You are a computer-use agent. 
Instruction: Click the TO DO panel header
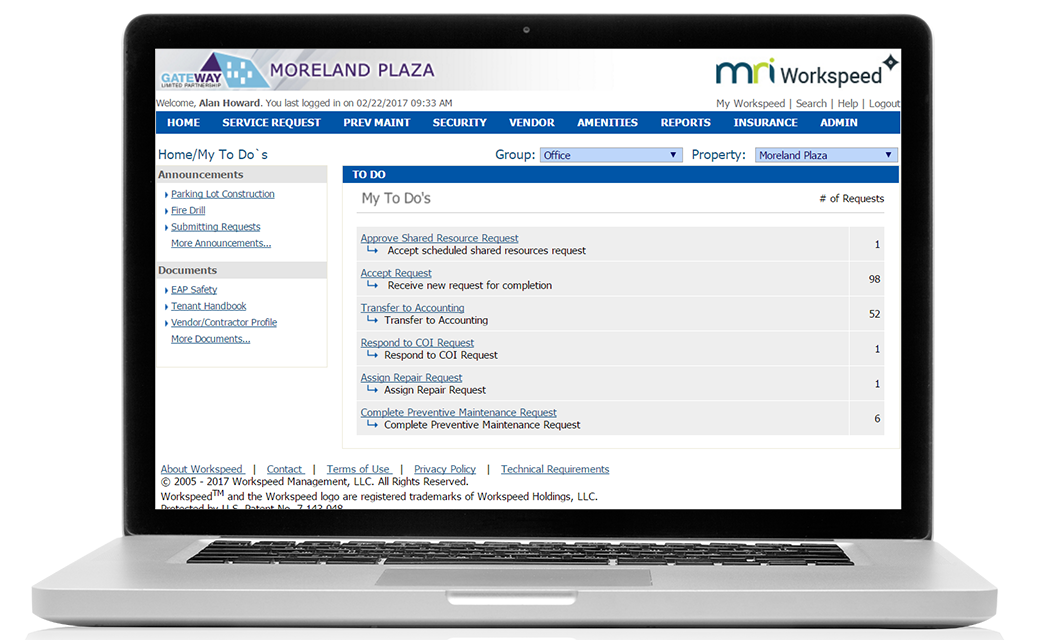click(620, 175)
